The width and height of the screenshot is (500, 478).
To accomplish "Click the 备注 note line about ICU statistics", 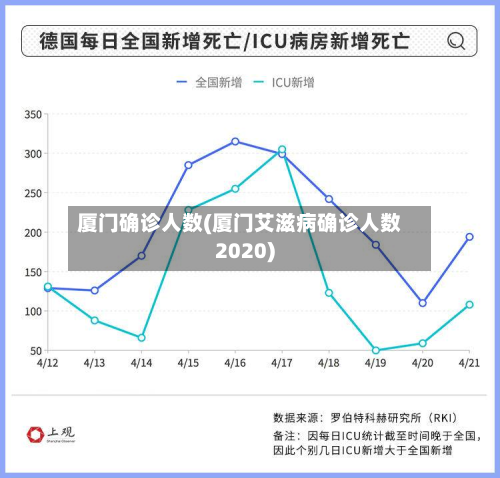I will [377, 436].
